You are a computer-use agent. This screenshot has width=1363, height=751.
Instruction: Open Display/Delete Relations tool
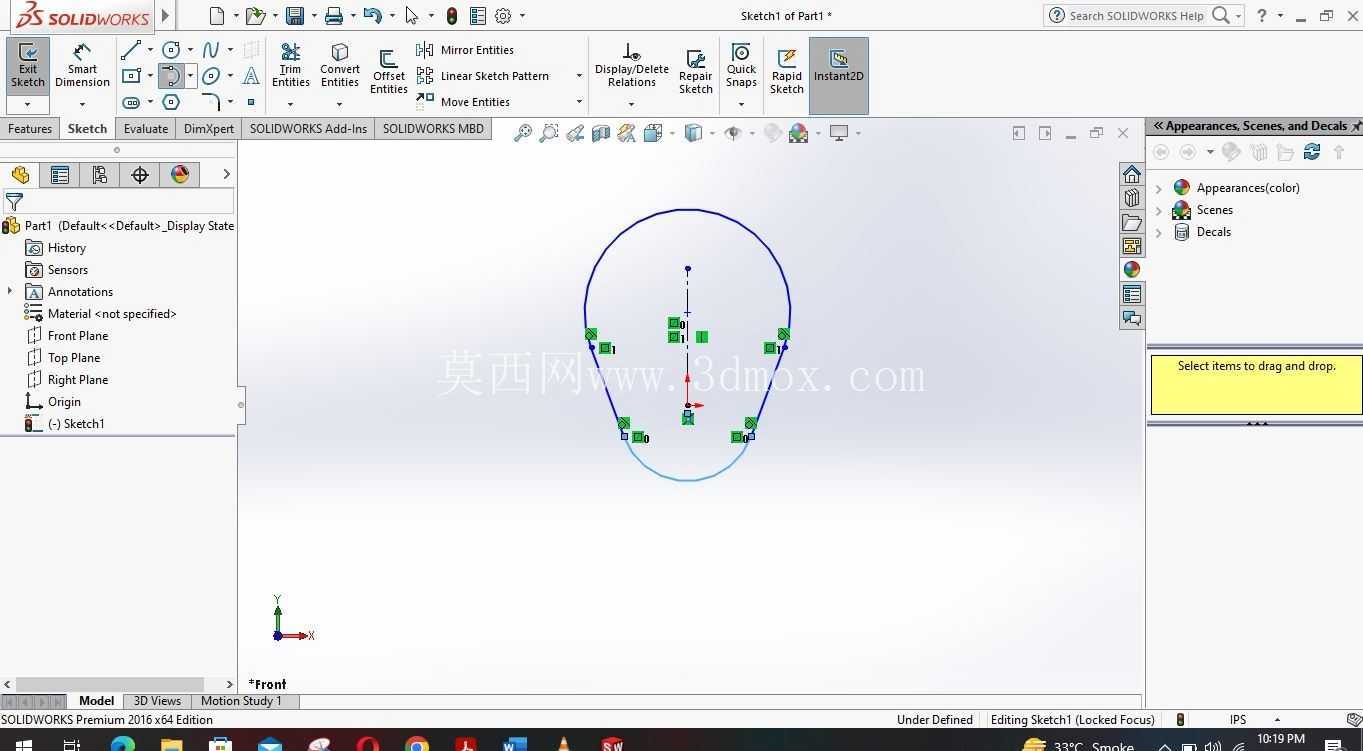[x=631, y=66]
